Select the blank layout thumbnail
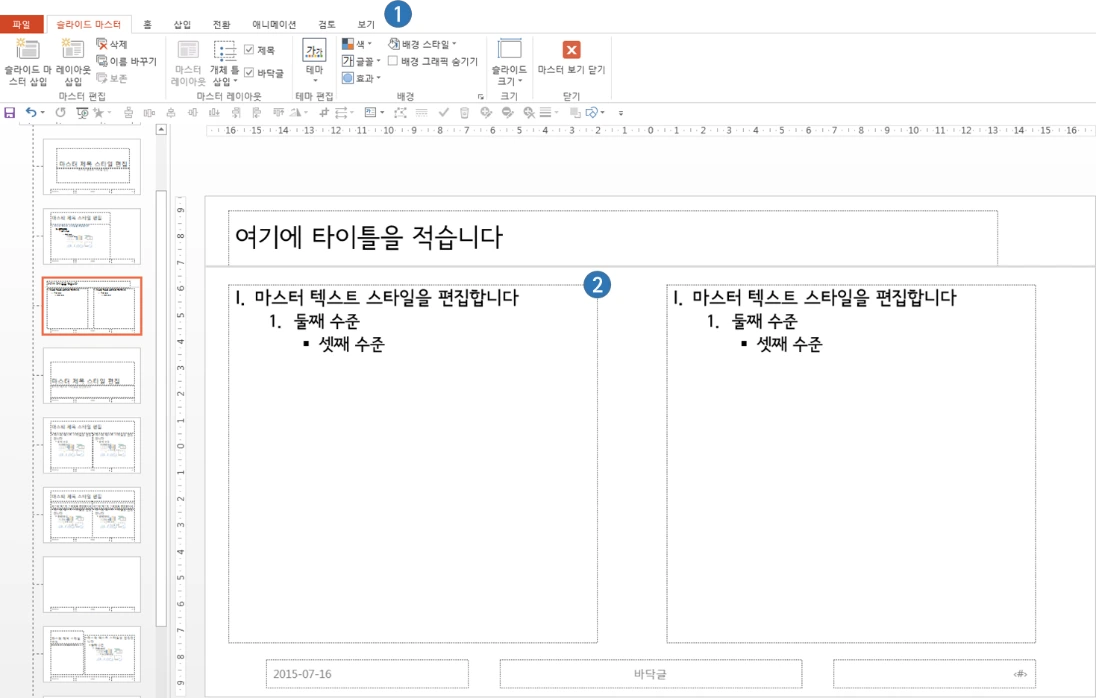This screenshot has width=1096, height=698. coord(92,585)
